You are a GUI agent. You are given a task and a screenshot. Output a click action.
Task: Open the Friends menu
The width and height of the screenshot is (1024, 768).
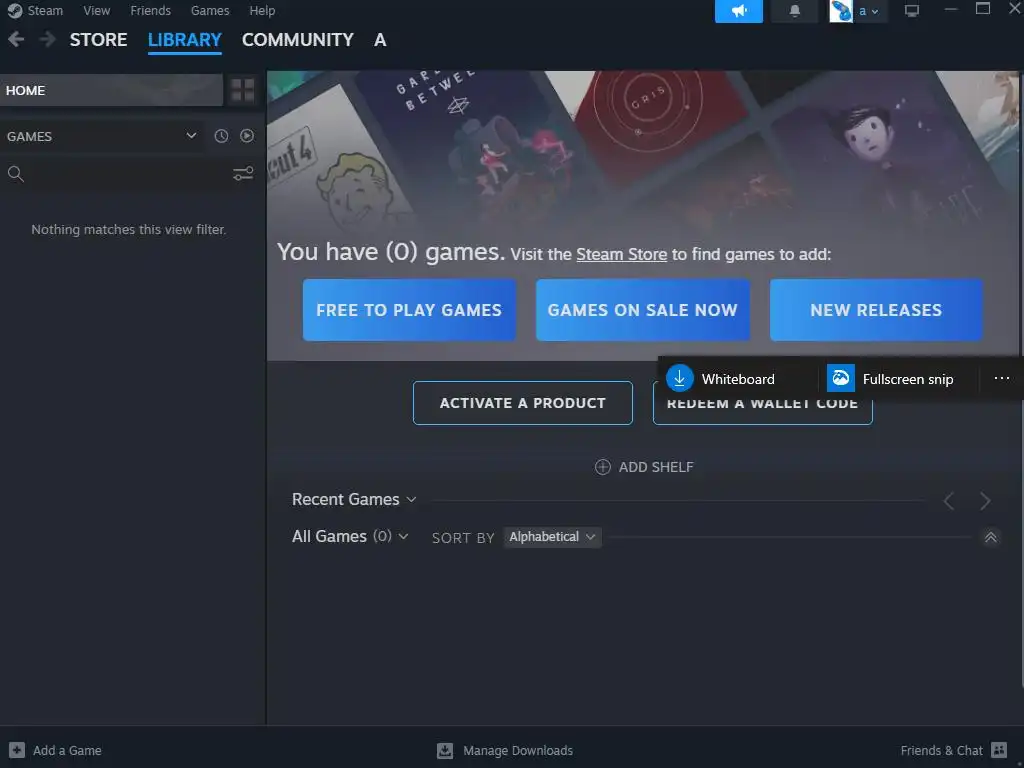tap(150, 10)
